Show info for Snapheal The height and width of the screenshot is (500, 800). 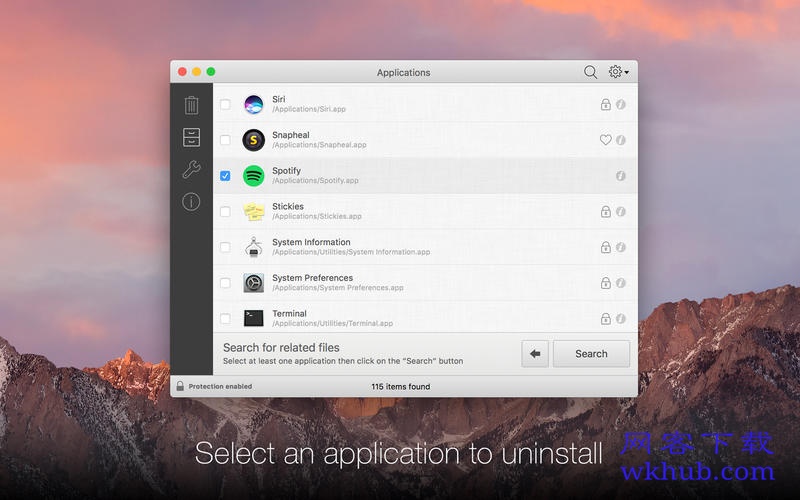[x=621, y=140]
